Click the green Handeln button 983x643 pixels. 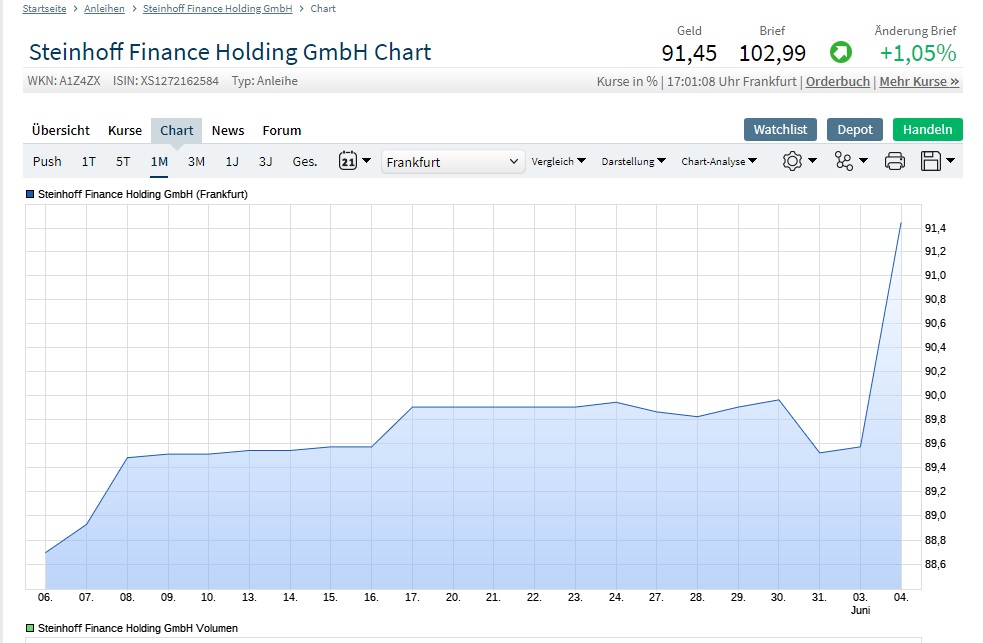click(x=926, y=130)
